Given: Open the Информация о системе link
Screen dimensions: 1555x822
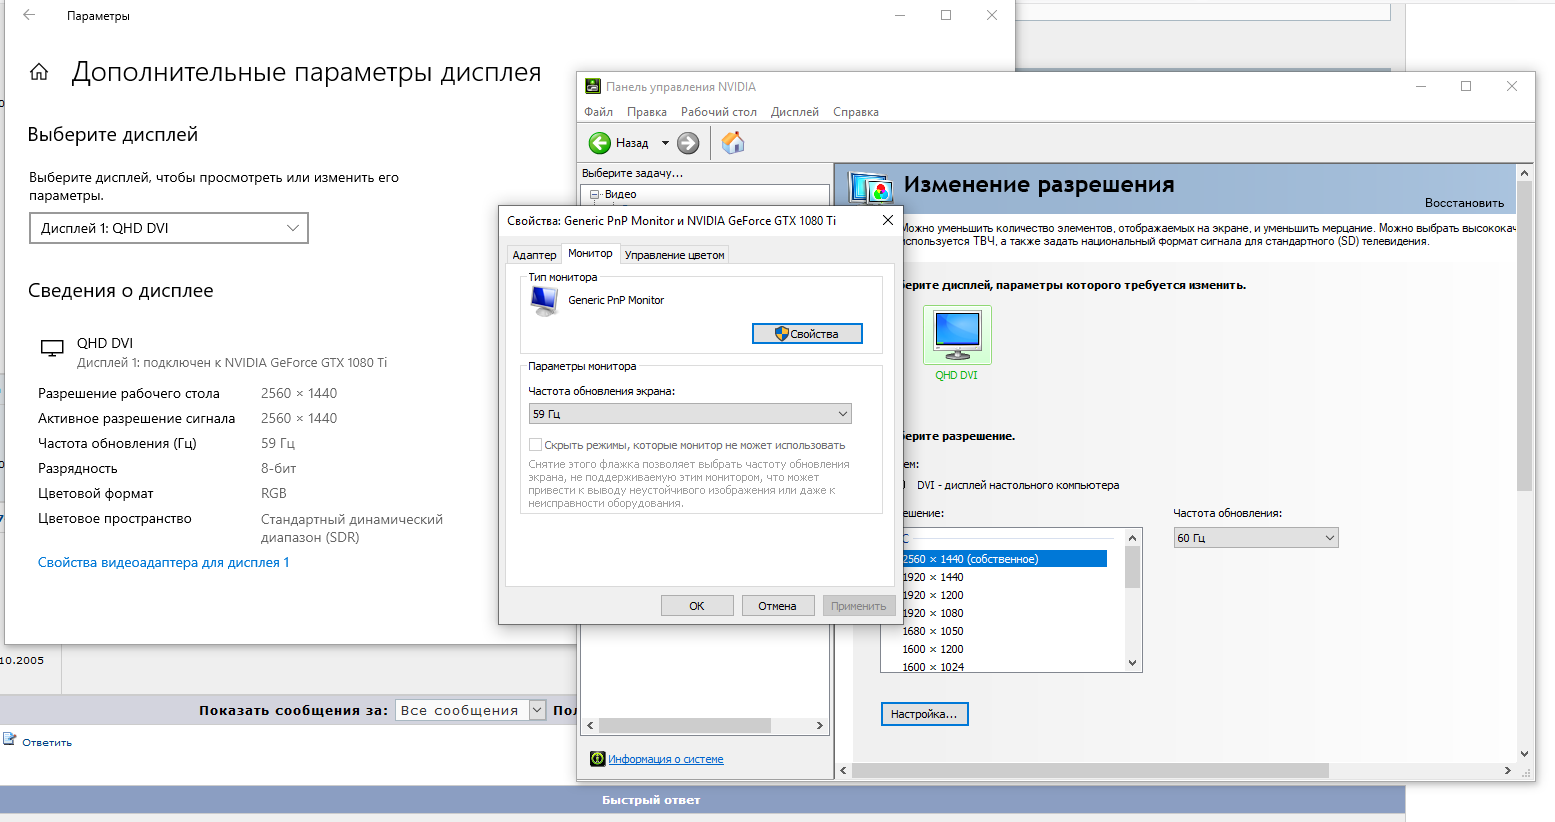Looking at the screenshot, I should (666, 759).
